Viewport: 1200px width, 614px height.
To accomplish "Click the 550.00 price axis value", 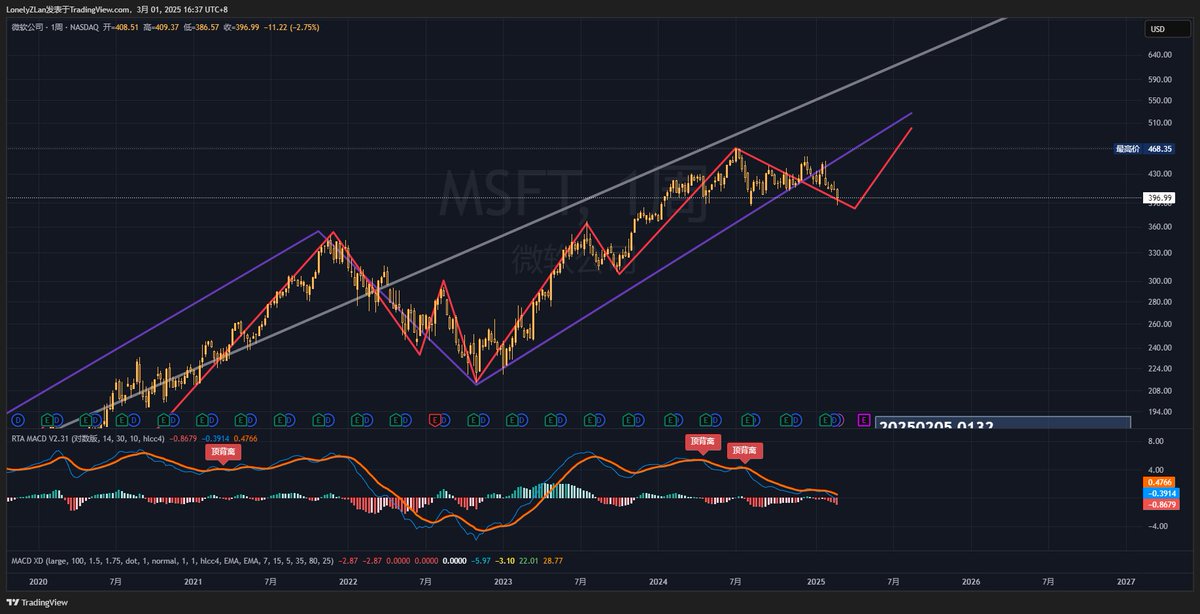I will point(1160,101).
